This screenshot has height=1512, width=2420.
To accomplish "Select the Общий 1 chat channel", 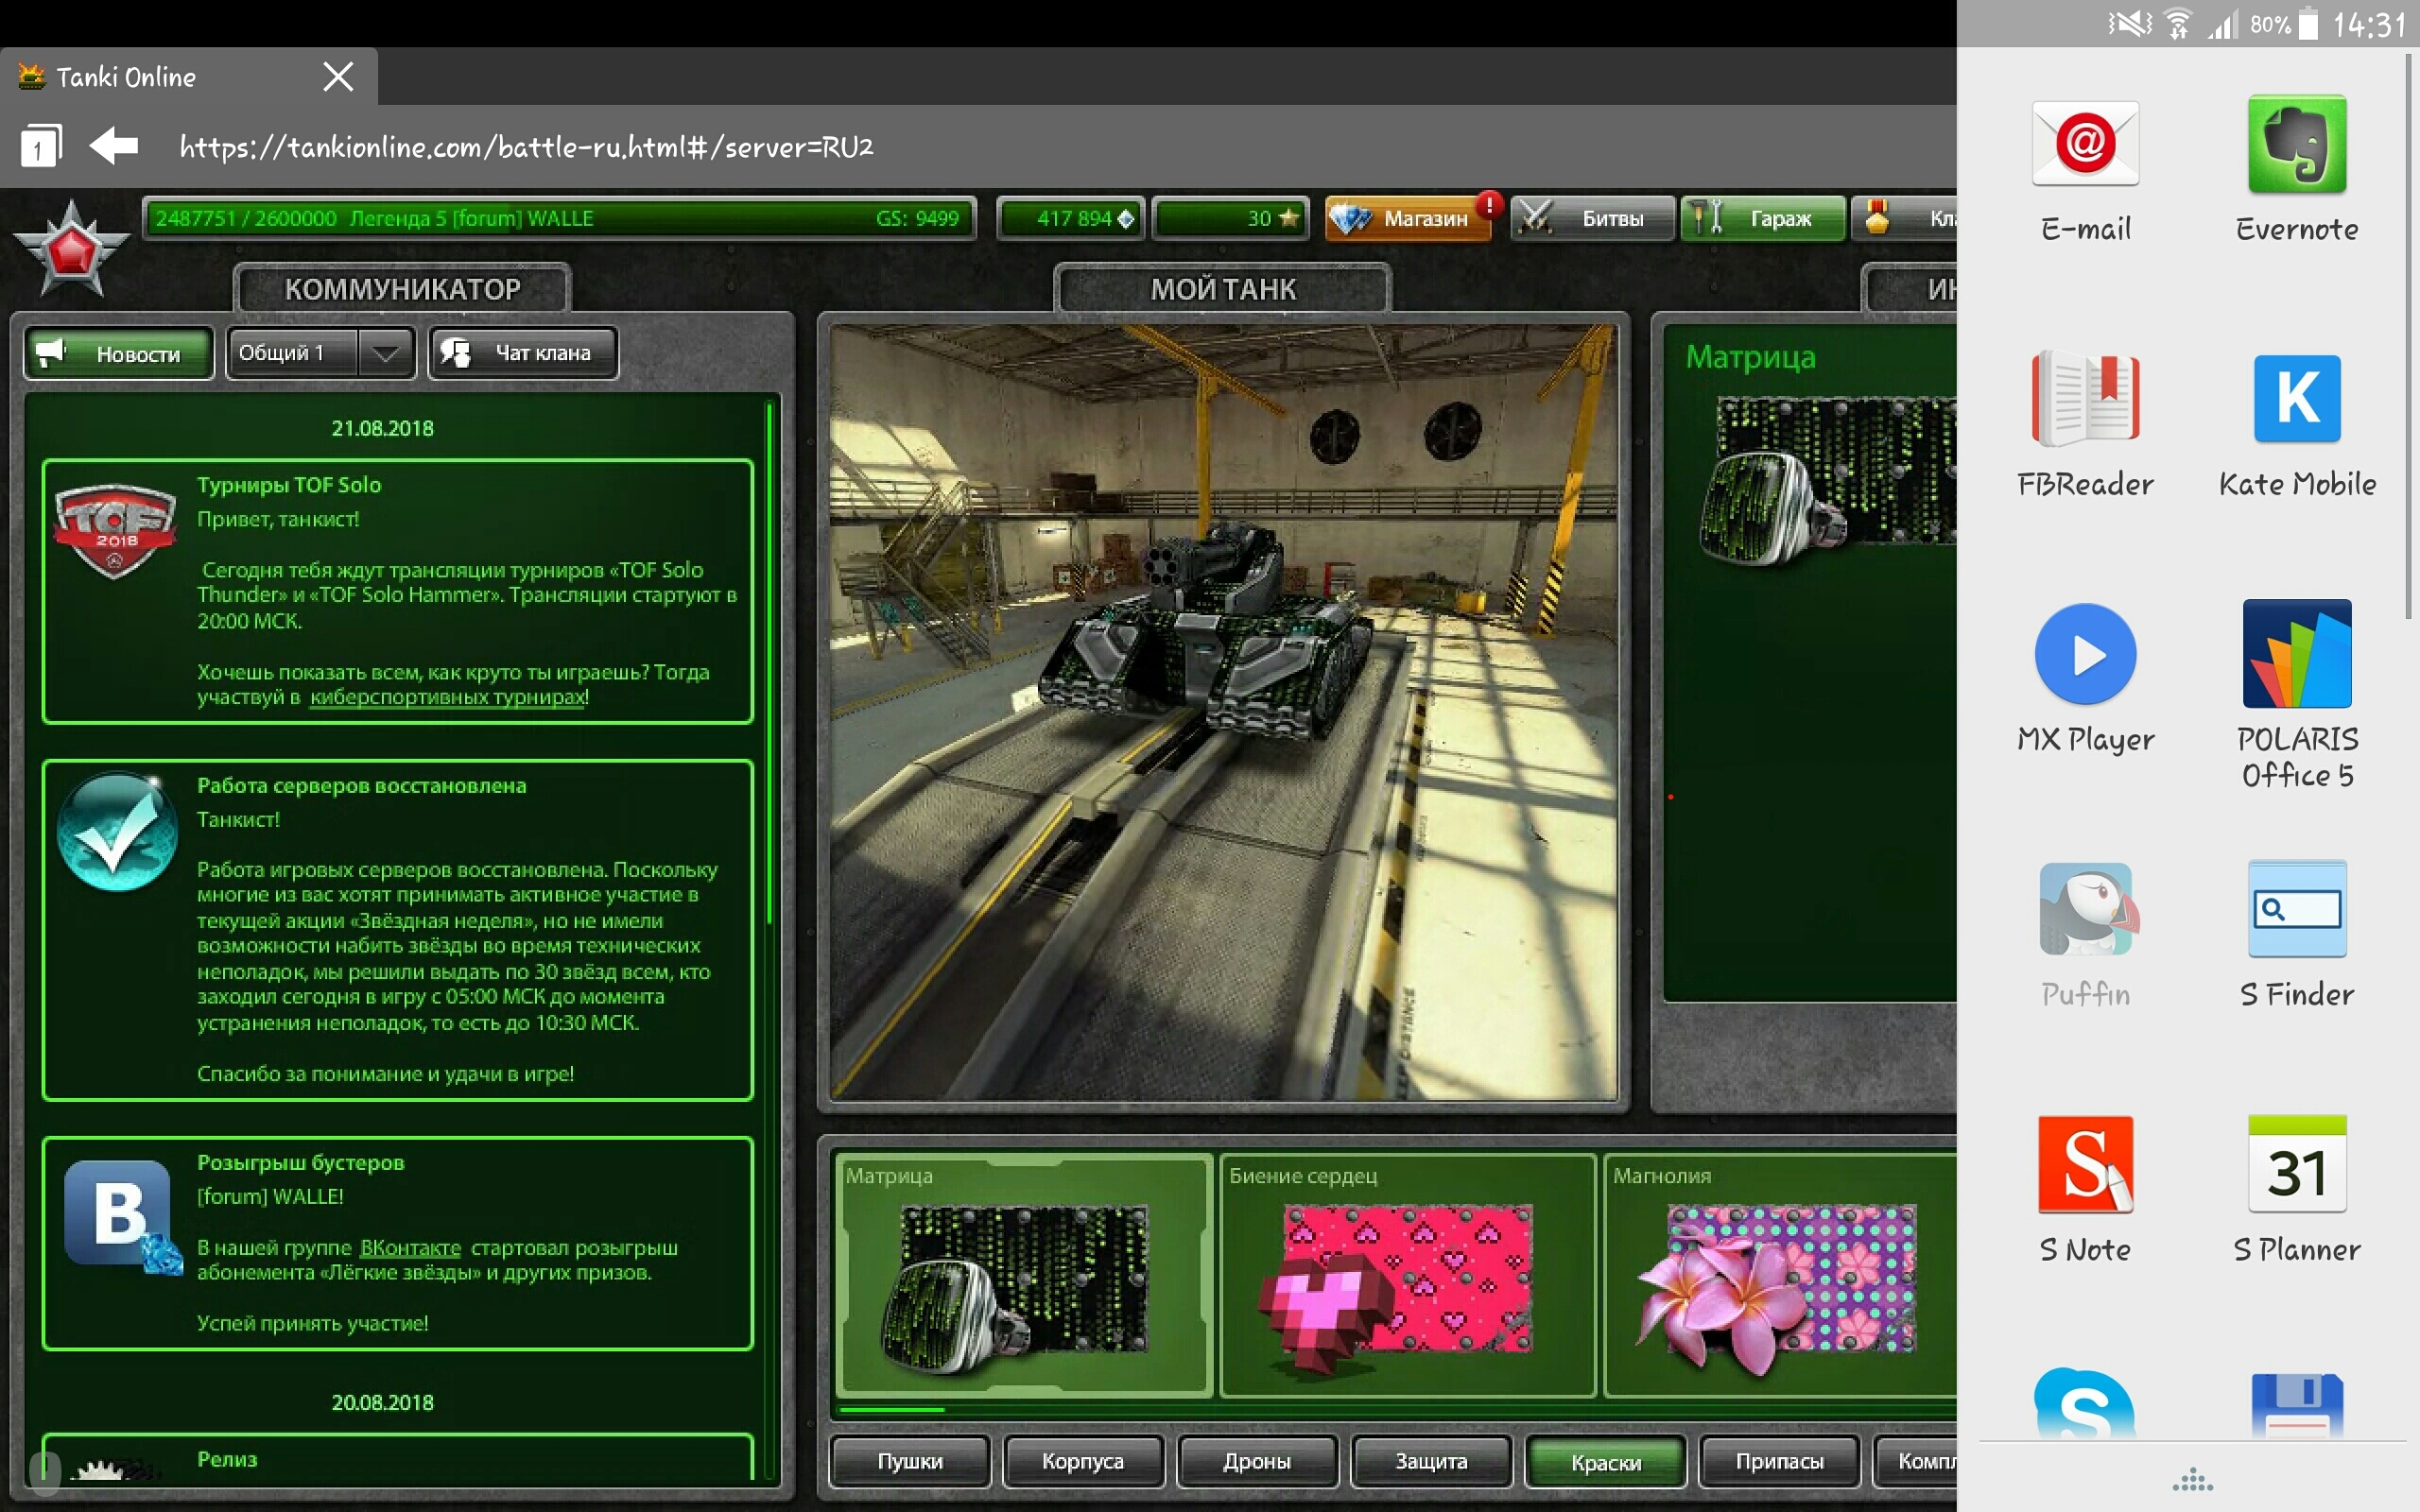I will pos(291,353).
